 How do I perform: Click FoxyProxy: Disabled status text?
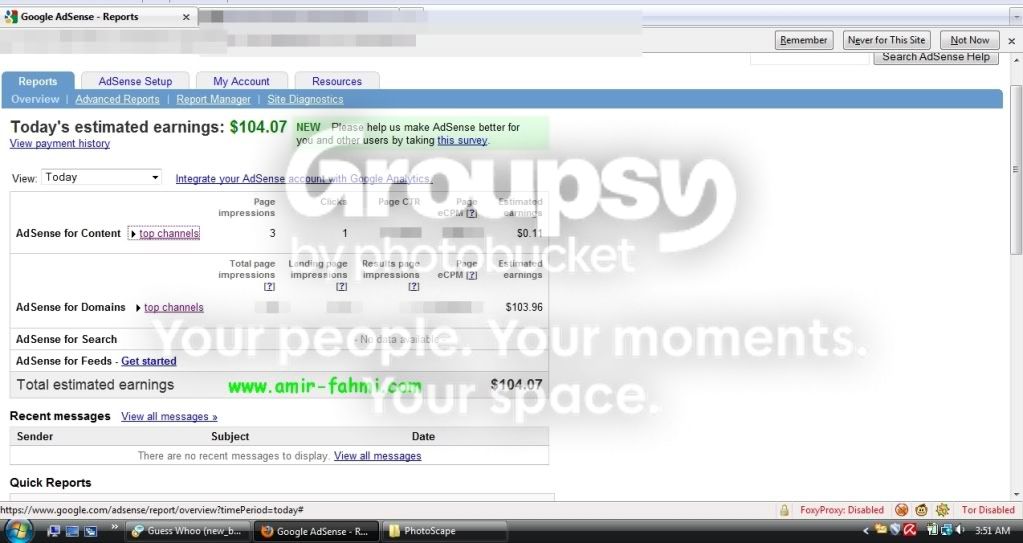(x=842, y=510)
